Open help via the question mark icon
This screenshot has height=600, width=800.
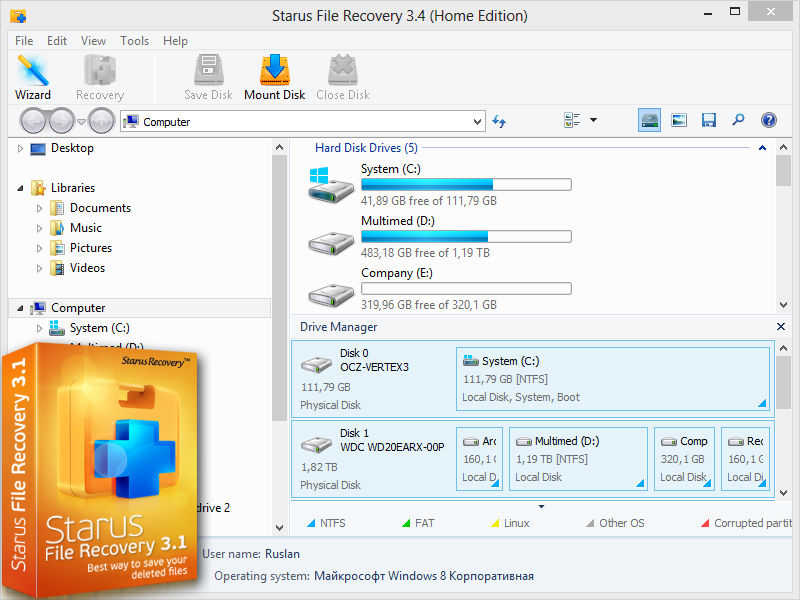tap(768, 120)
